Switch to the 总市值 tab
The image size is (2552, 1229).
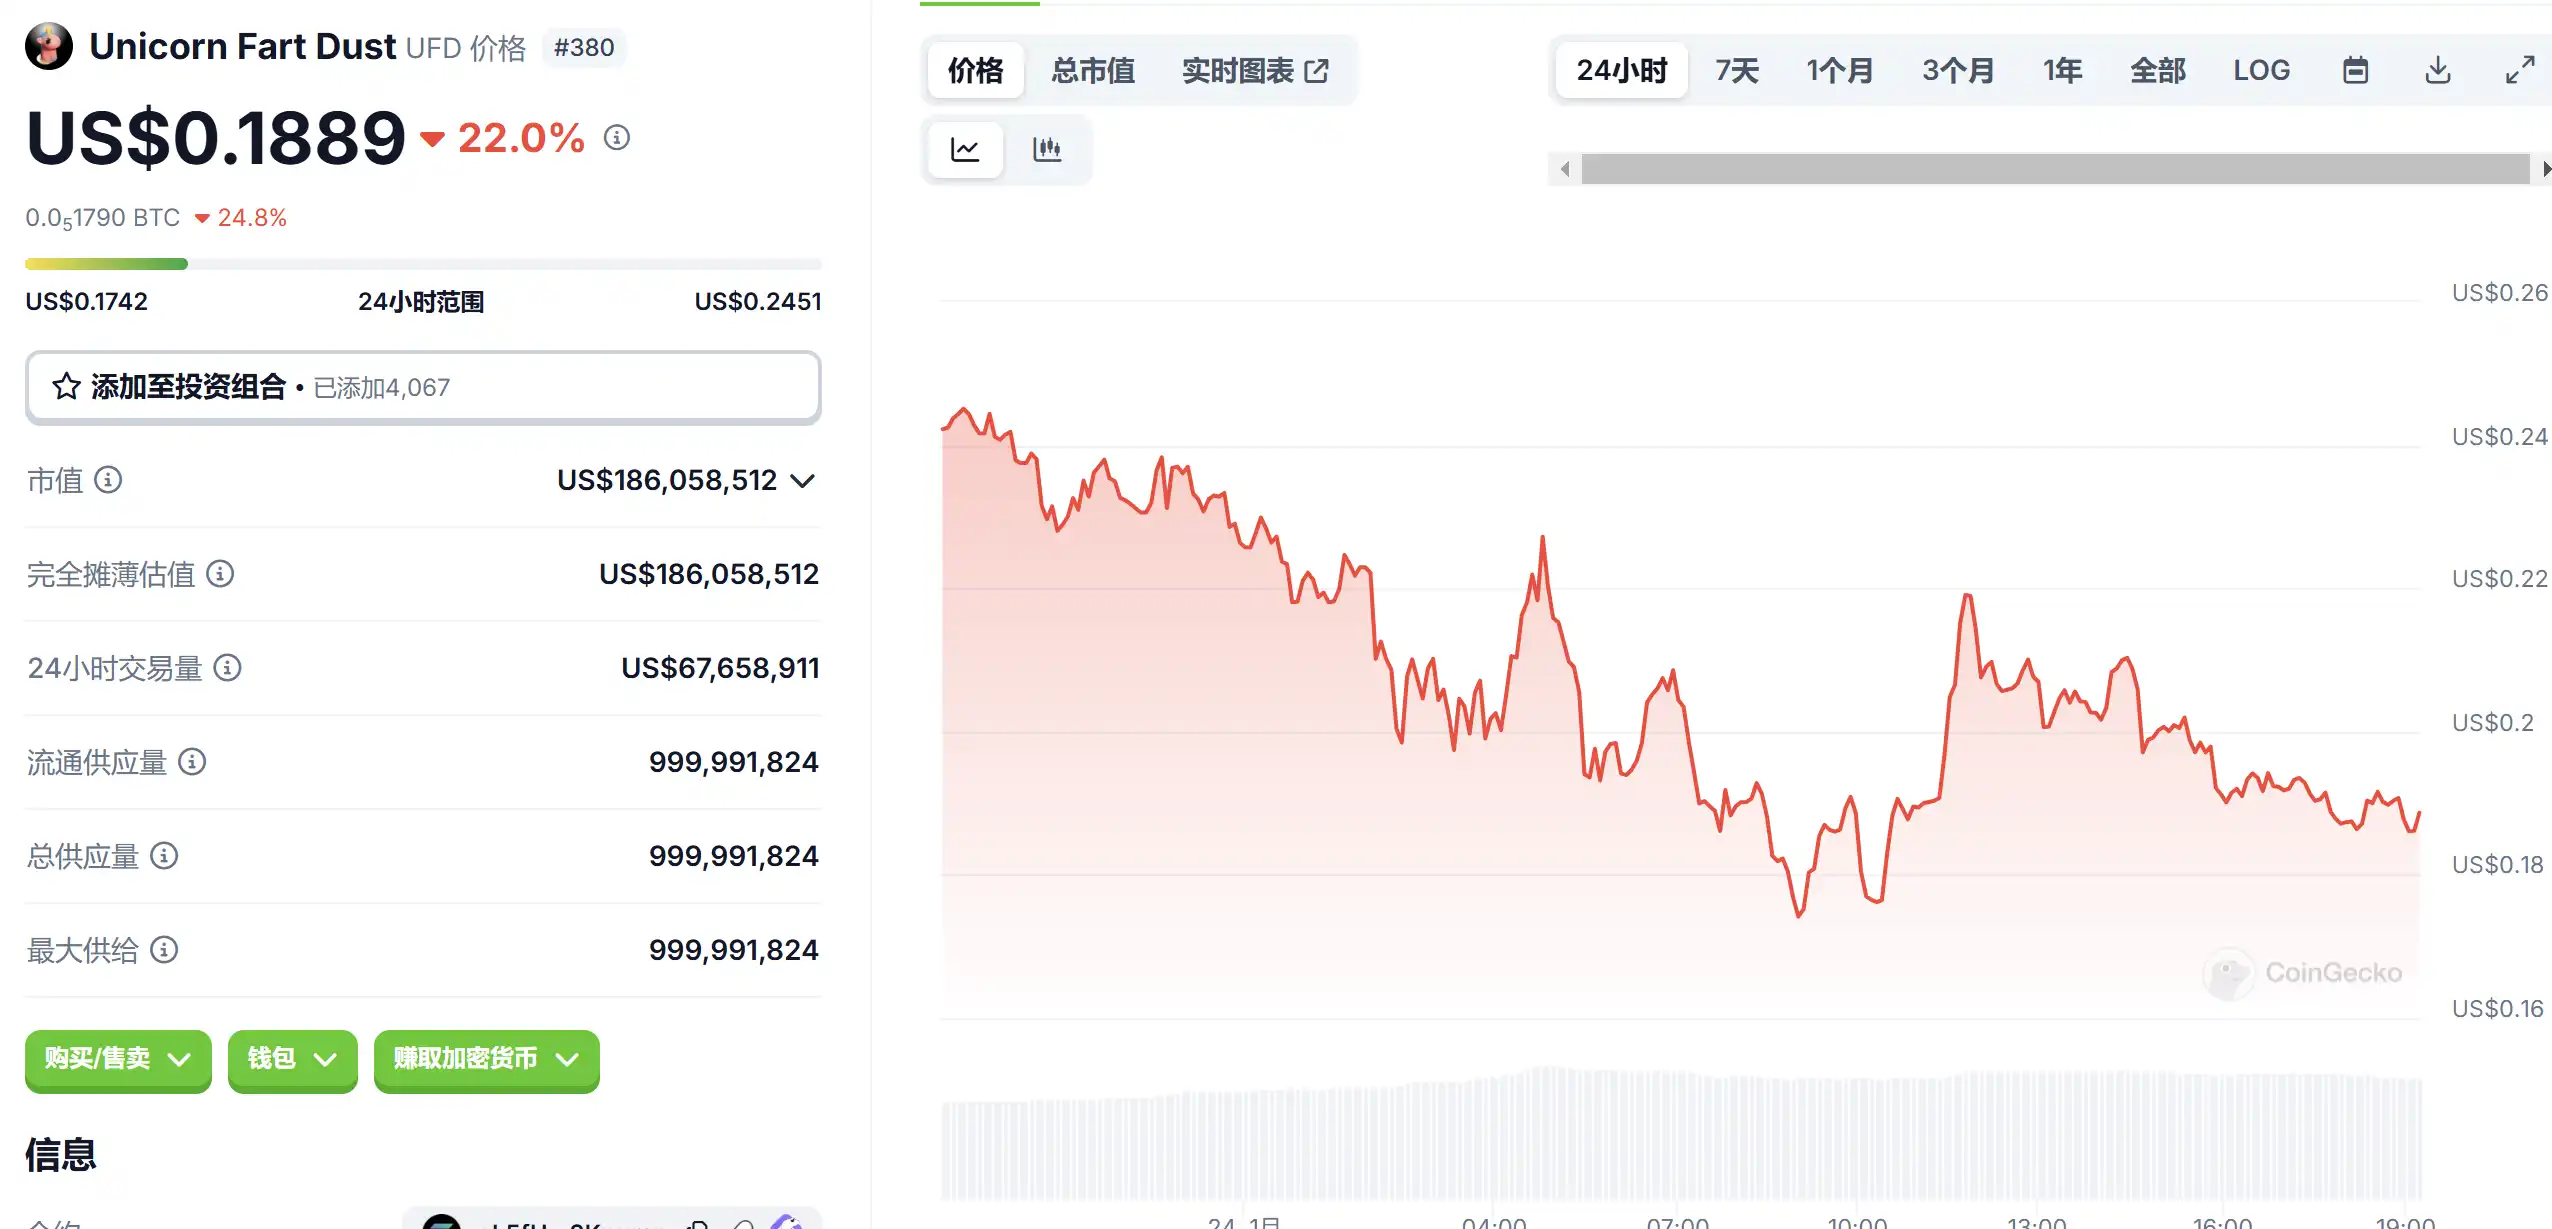(x=1093, y=70)
